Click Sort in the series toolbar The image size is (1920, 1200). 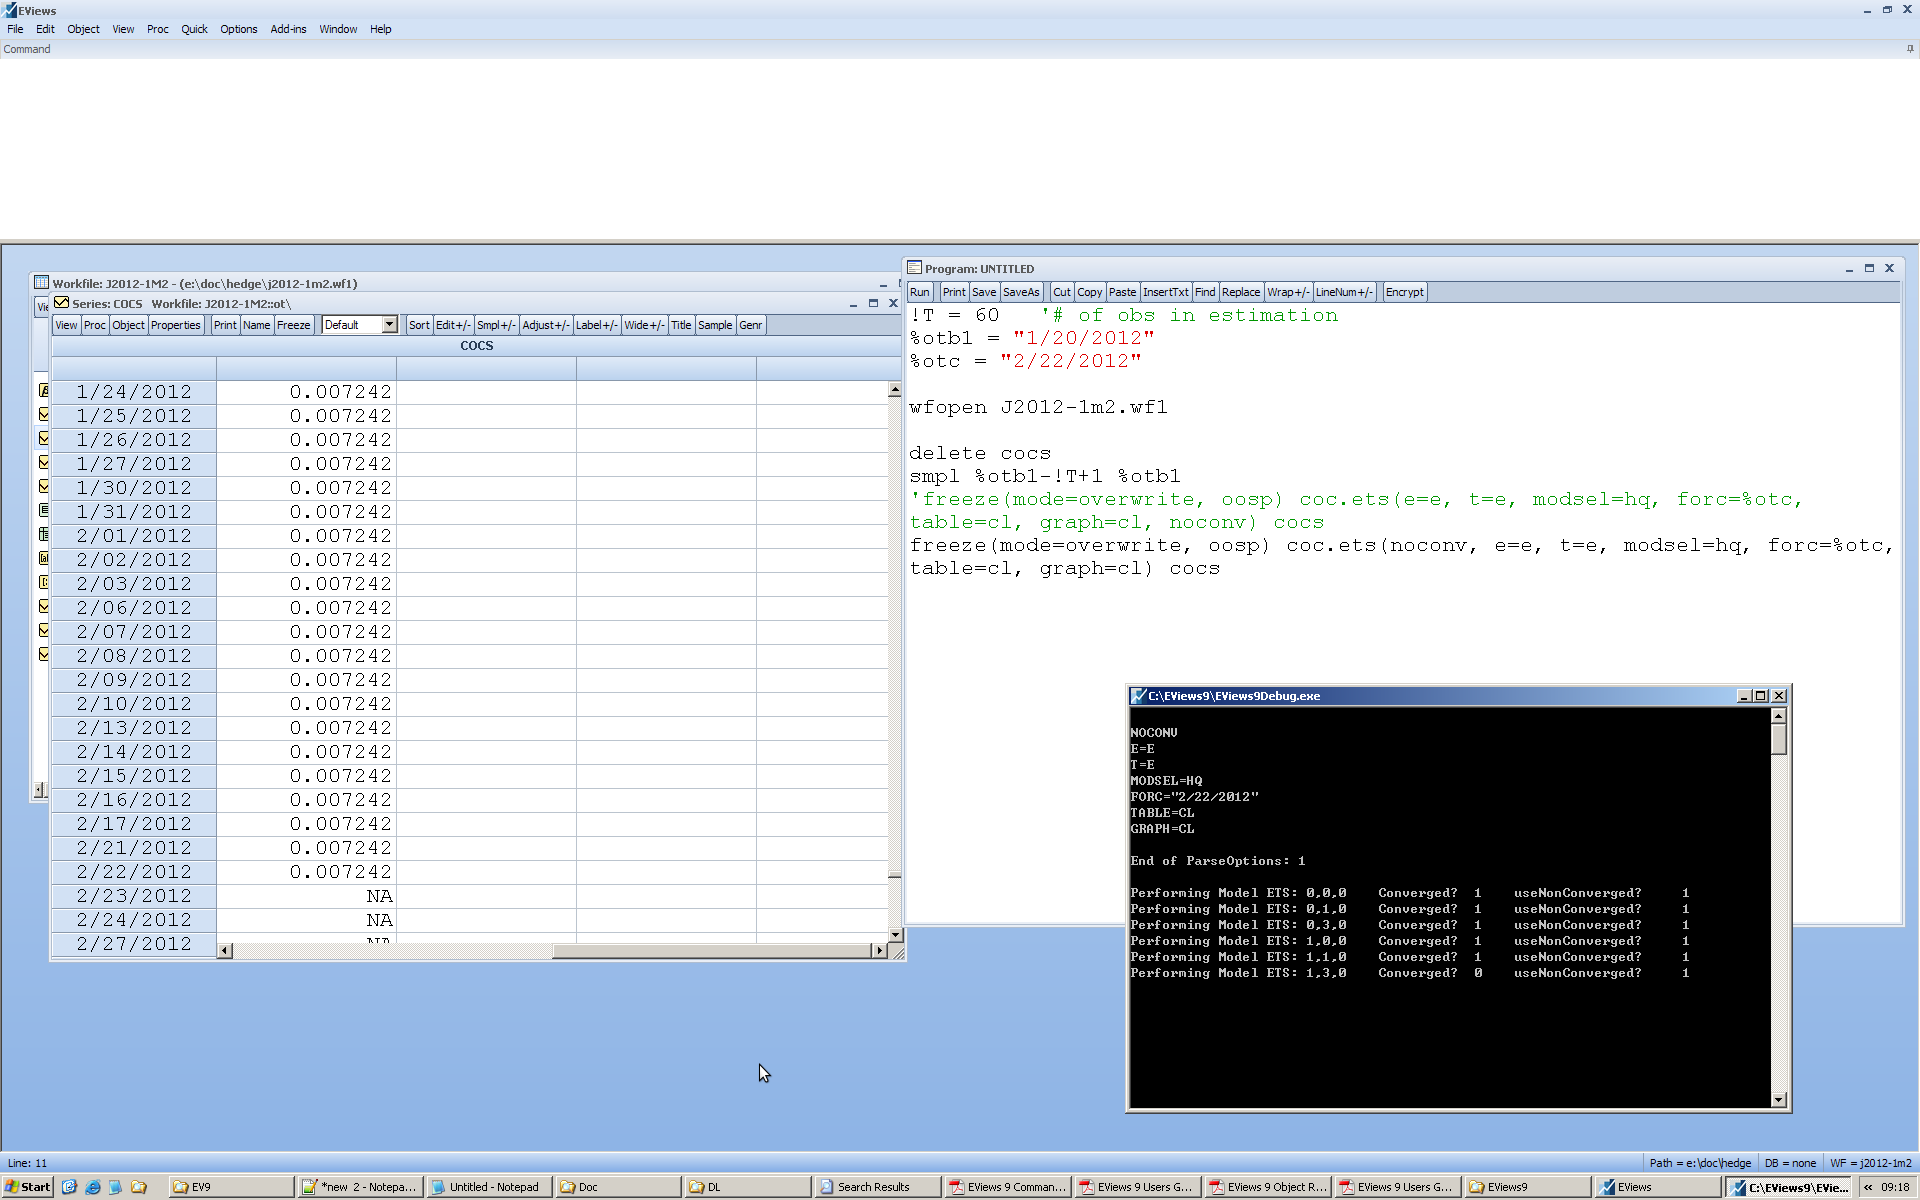coord(419,325)
